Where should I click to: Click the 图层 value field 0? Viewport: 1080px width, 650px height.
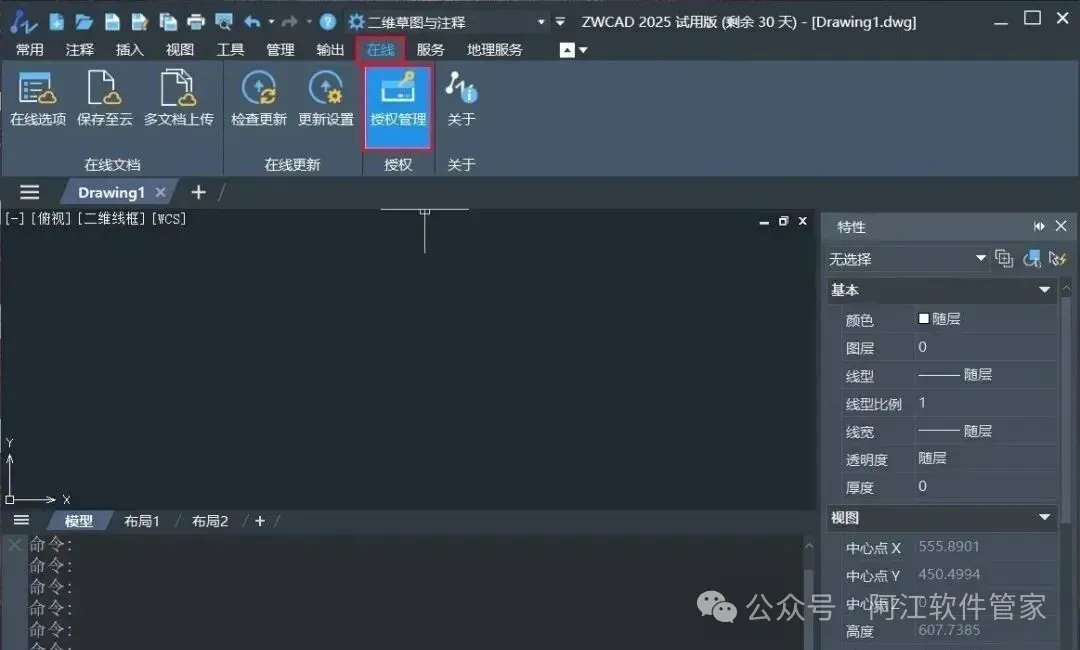coord(986,347)
